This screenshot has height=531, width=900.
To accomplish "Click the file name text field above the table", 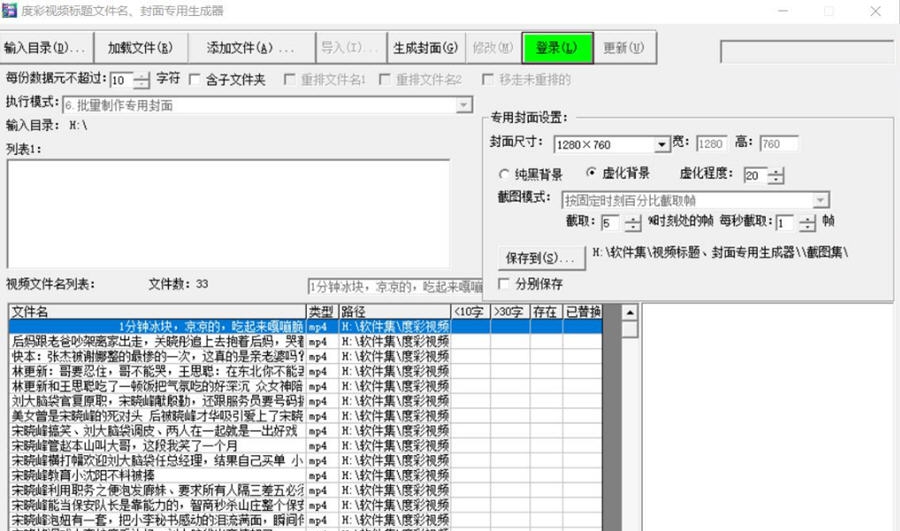I will (395, 286).
